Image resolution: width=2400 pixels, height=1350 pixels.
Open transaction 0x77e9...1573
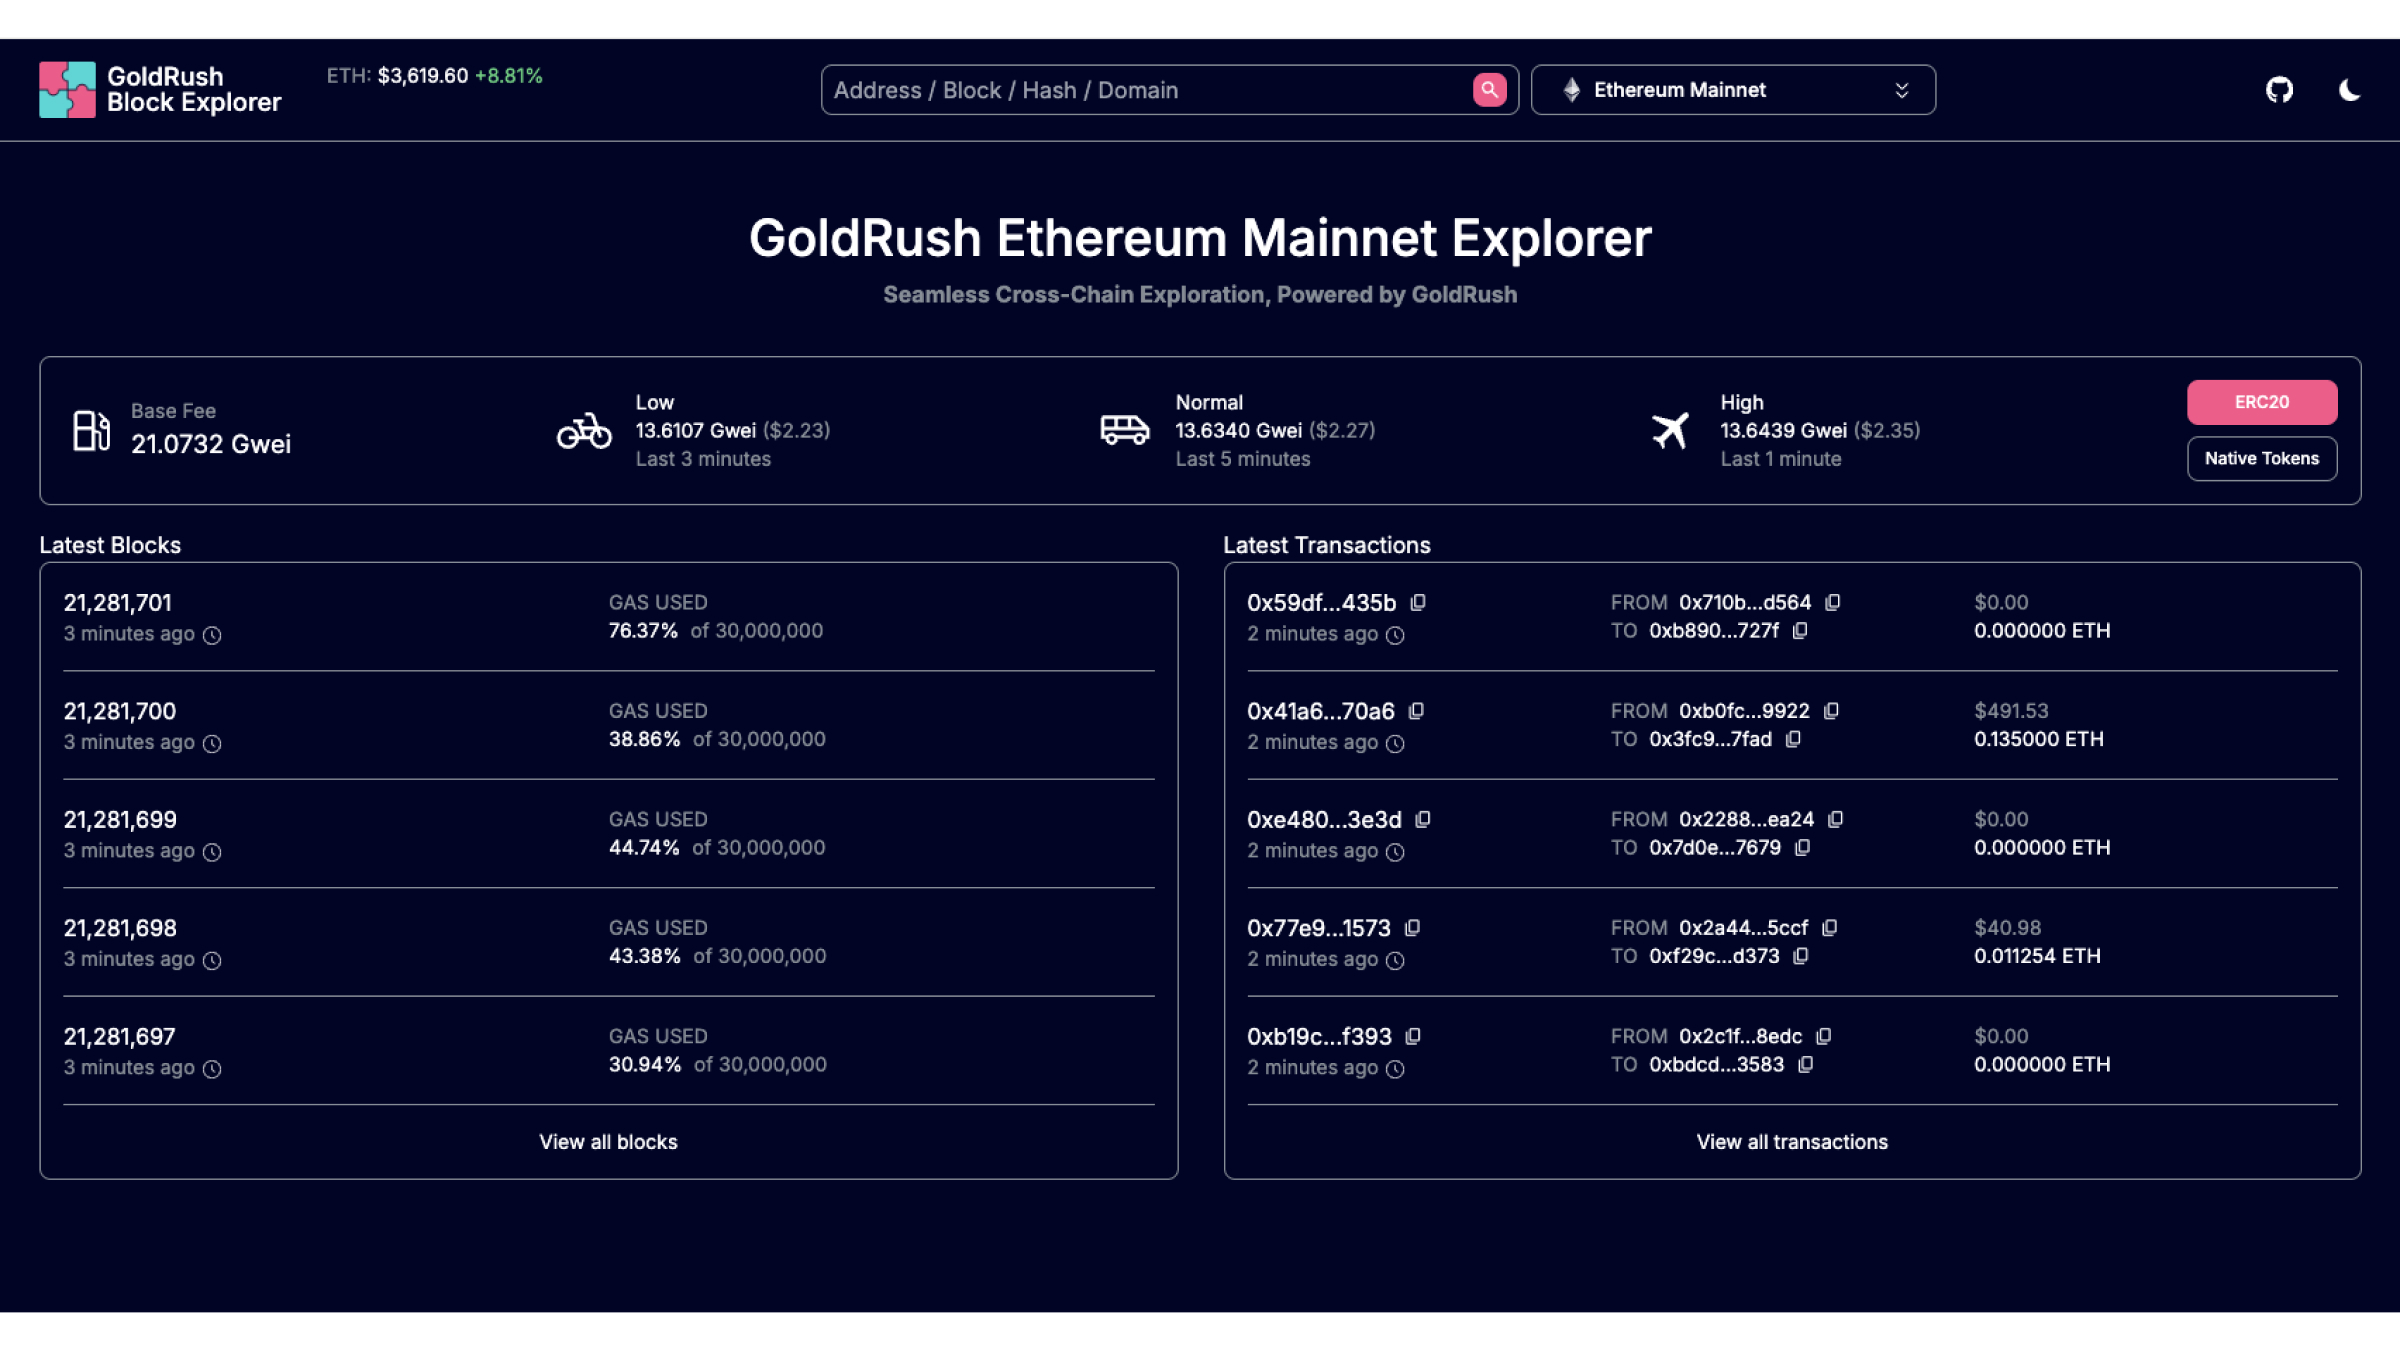pos(1318,928)
